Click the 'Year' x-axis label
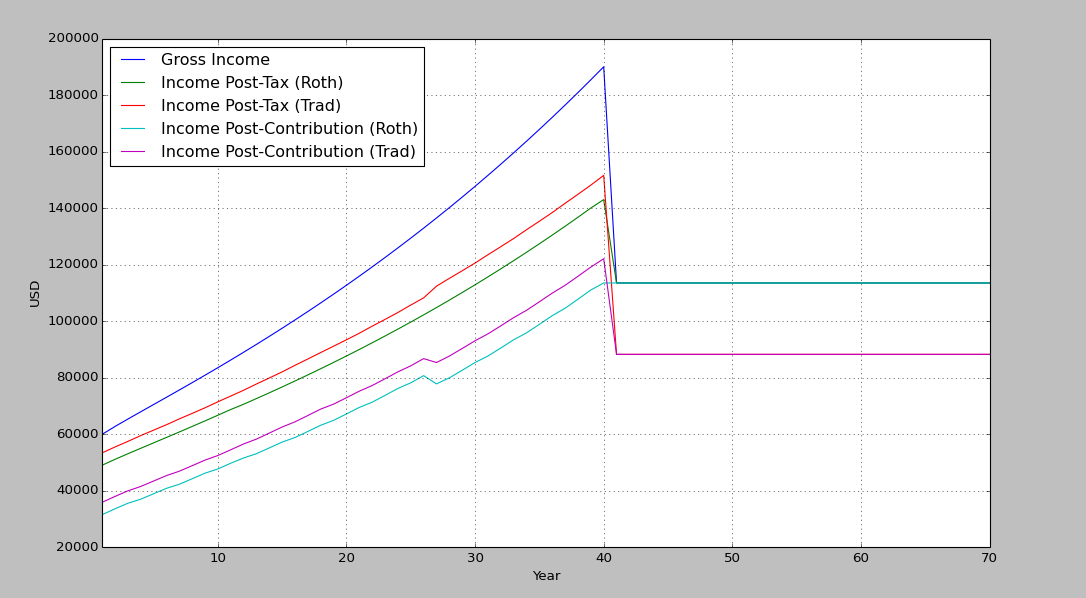Viewport: 1086px width, 598px height. click(x=546, y=576)
